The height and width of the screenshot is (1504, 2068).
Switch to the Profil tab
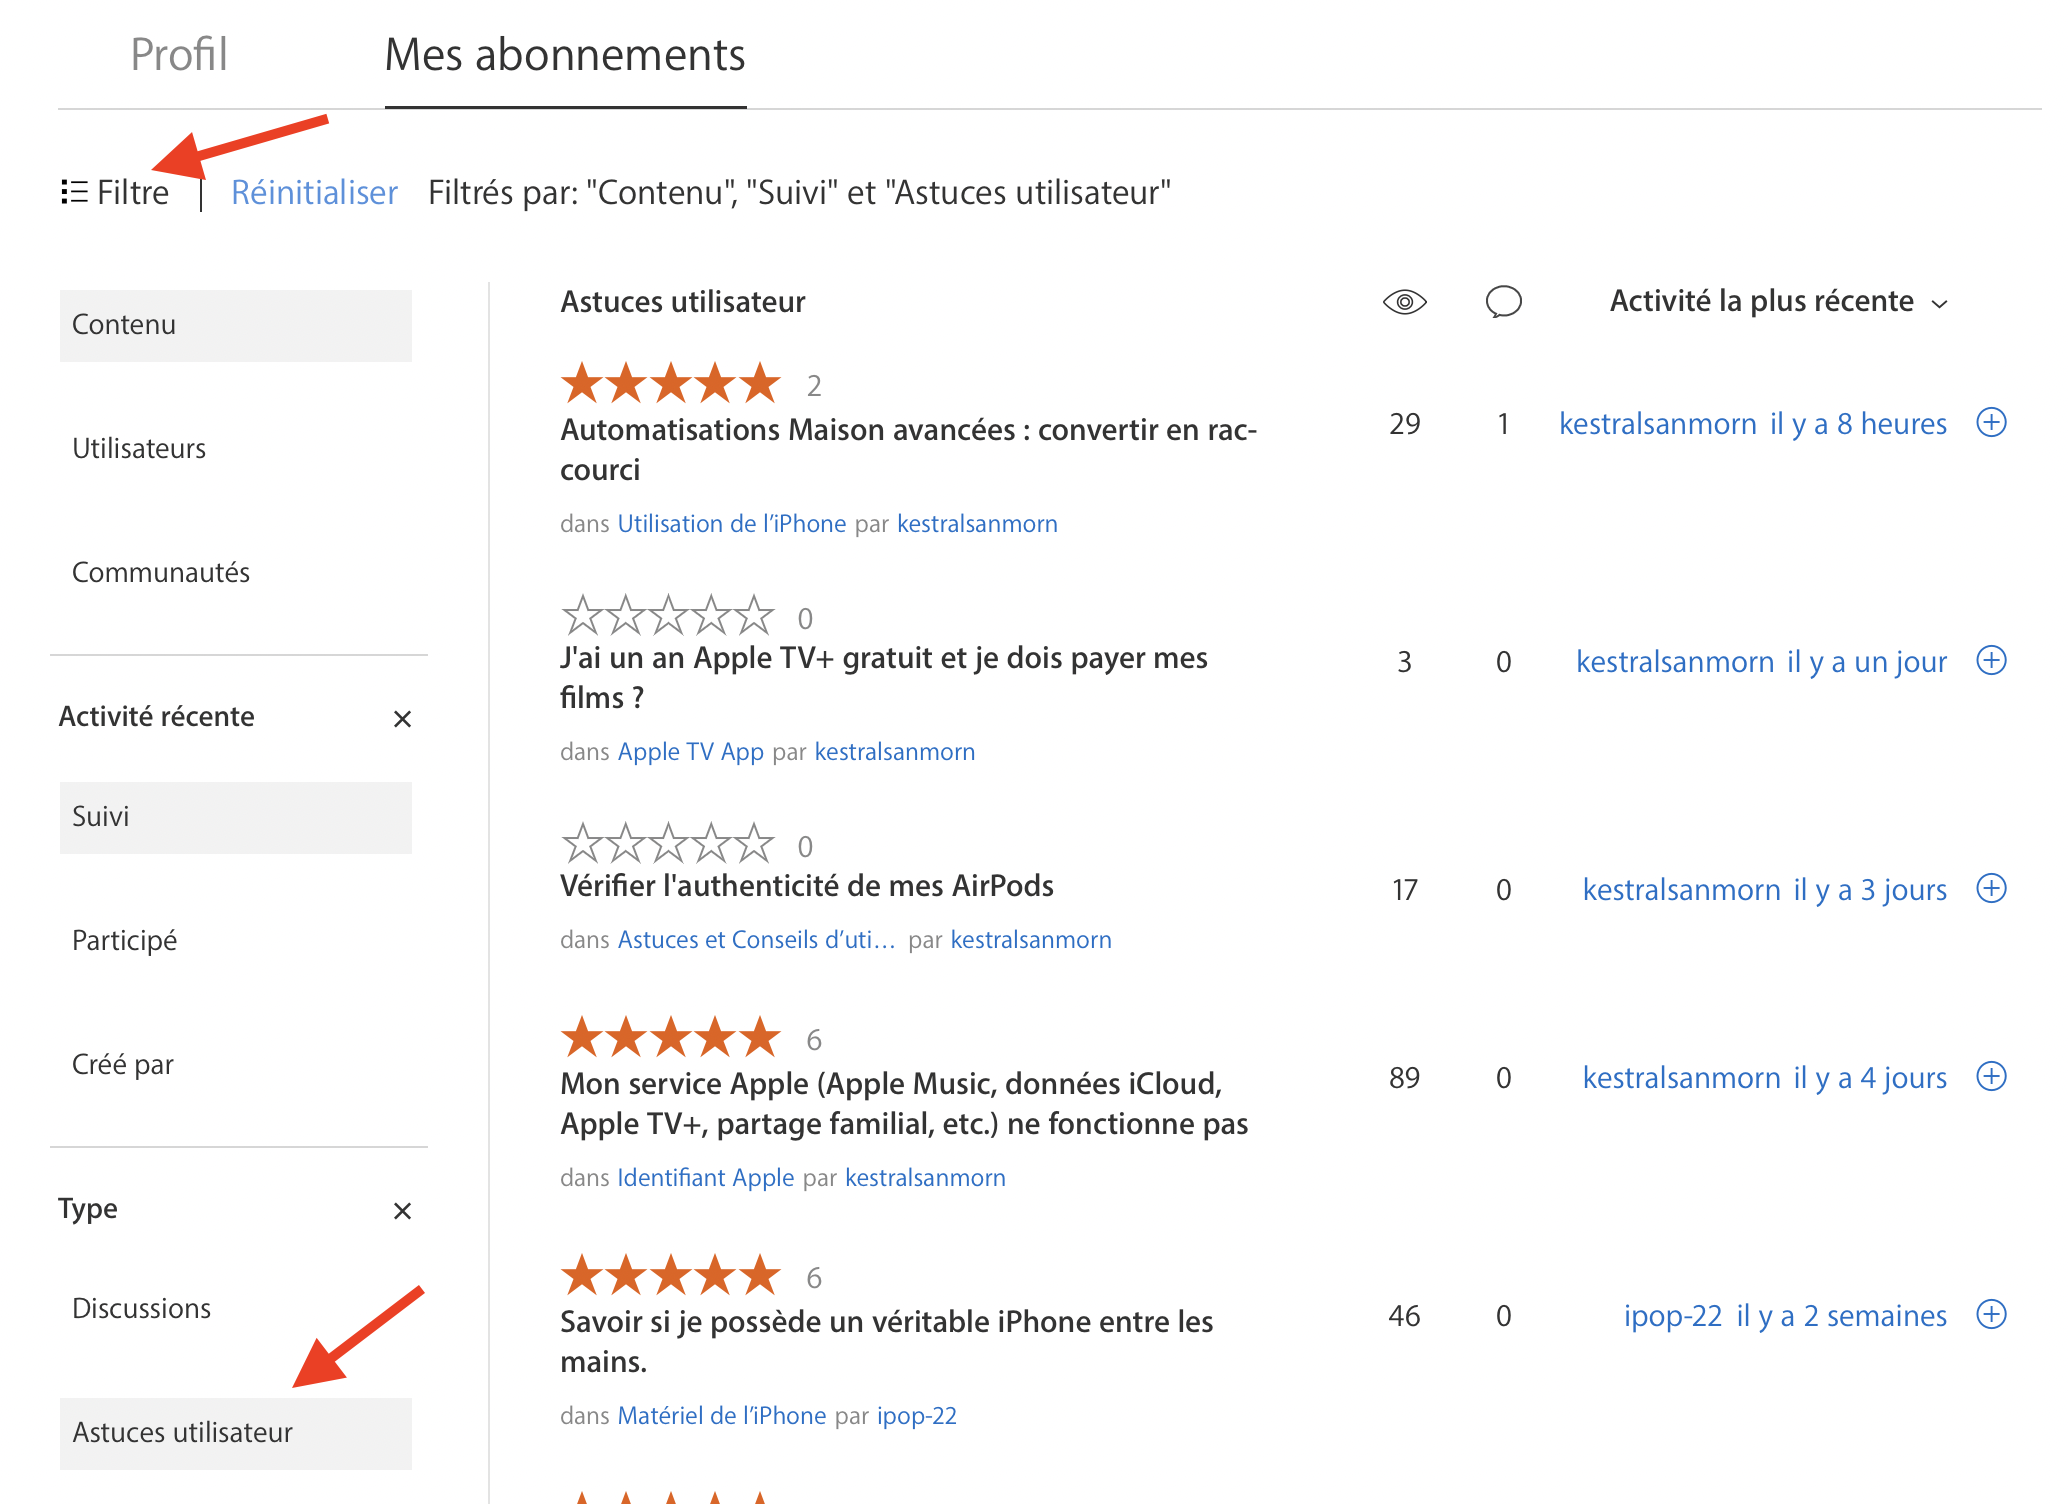tap(179, 55)
